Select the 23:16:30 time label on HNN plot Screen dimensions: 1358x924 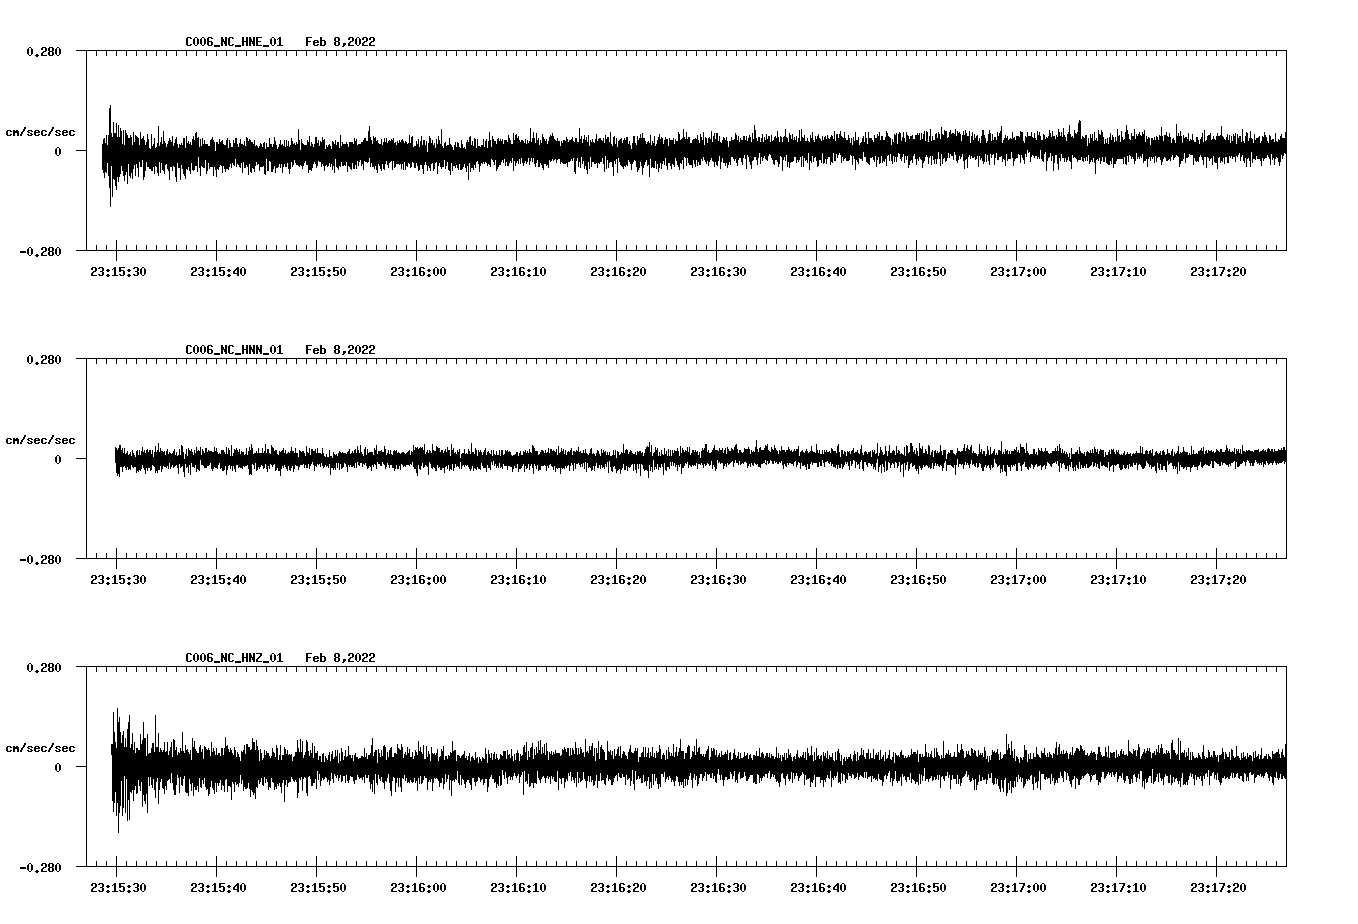tap(718, 579)
